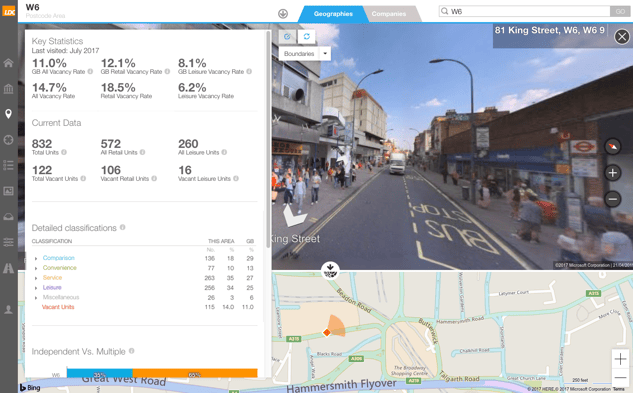Expand the Comparison classification row
The width and height of the screenshot is (633, 393).
(x=36, y=258)
